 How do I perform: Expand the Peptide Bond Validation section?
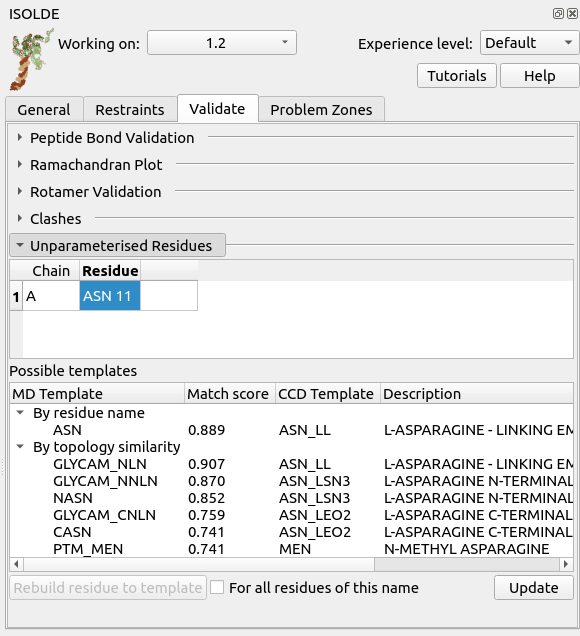click(20, 138)
